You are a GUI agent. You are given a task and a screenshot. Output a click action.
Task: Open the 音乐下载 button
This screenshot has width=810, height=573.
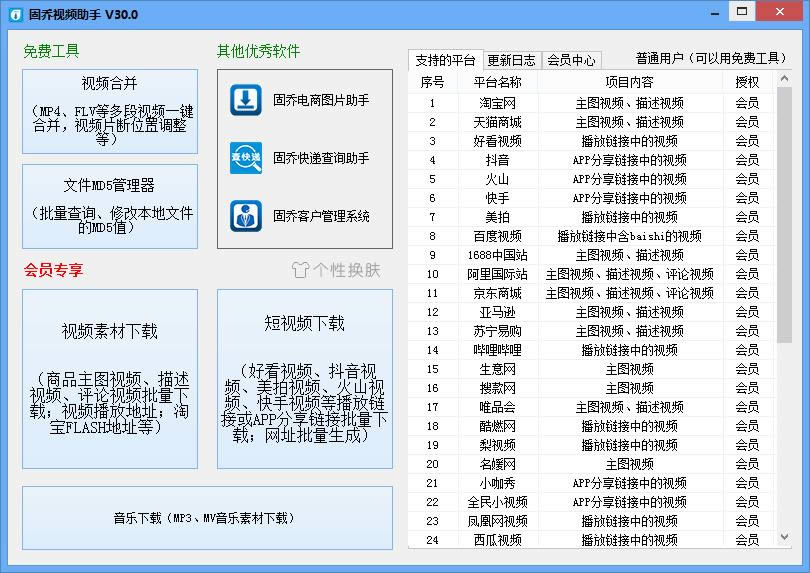(207, 518)
